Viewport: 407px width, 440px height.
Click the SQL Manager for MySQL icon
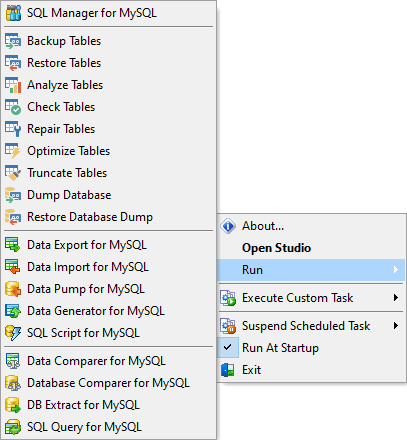pos(13,13)
